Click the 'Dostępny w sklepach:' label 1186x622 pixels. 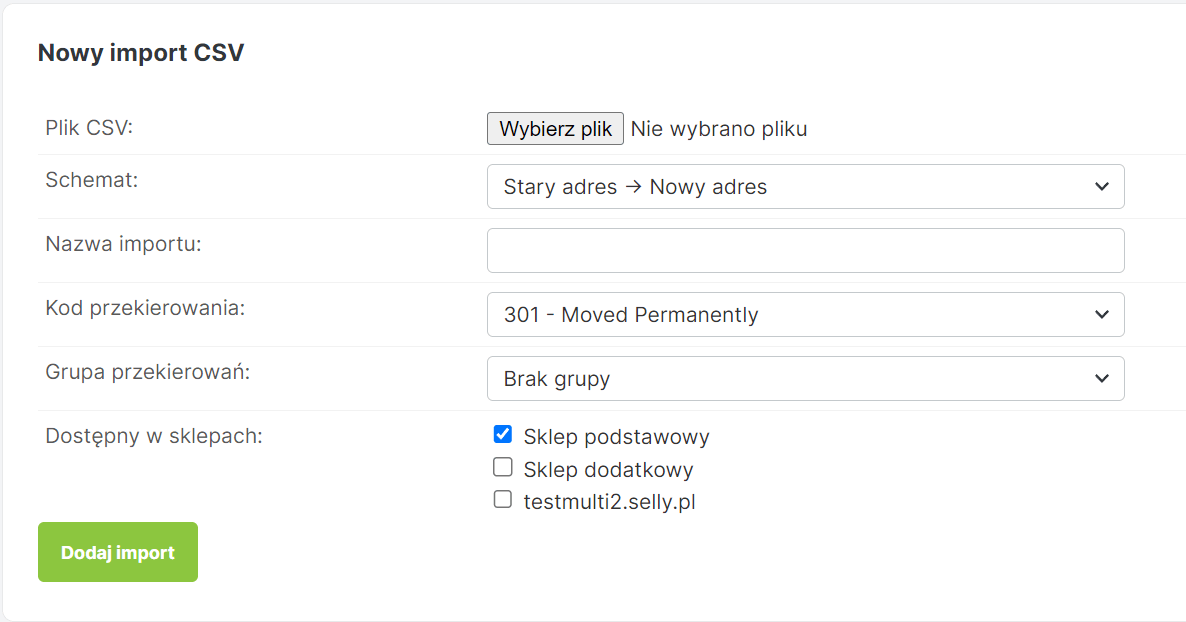click(x=154, y=436)
